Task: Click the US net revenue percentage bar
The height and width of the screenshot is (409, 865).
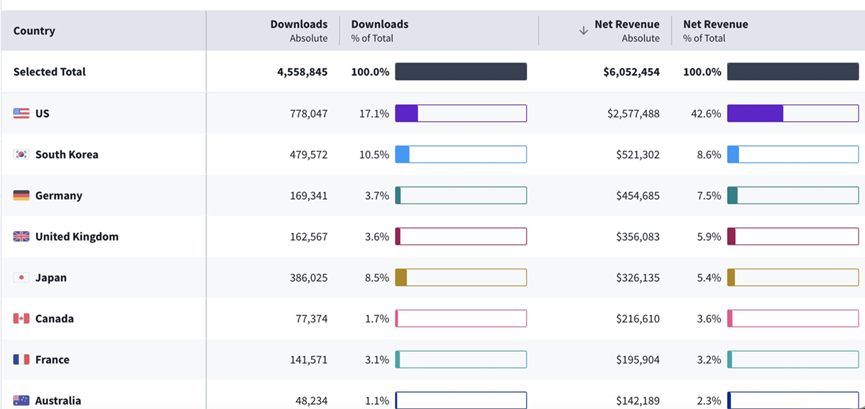Action: (793, 113)
